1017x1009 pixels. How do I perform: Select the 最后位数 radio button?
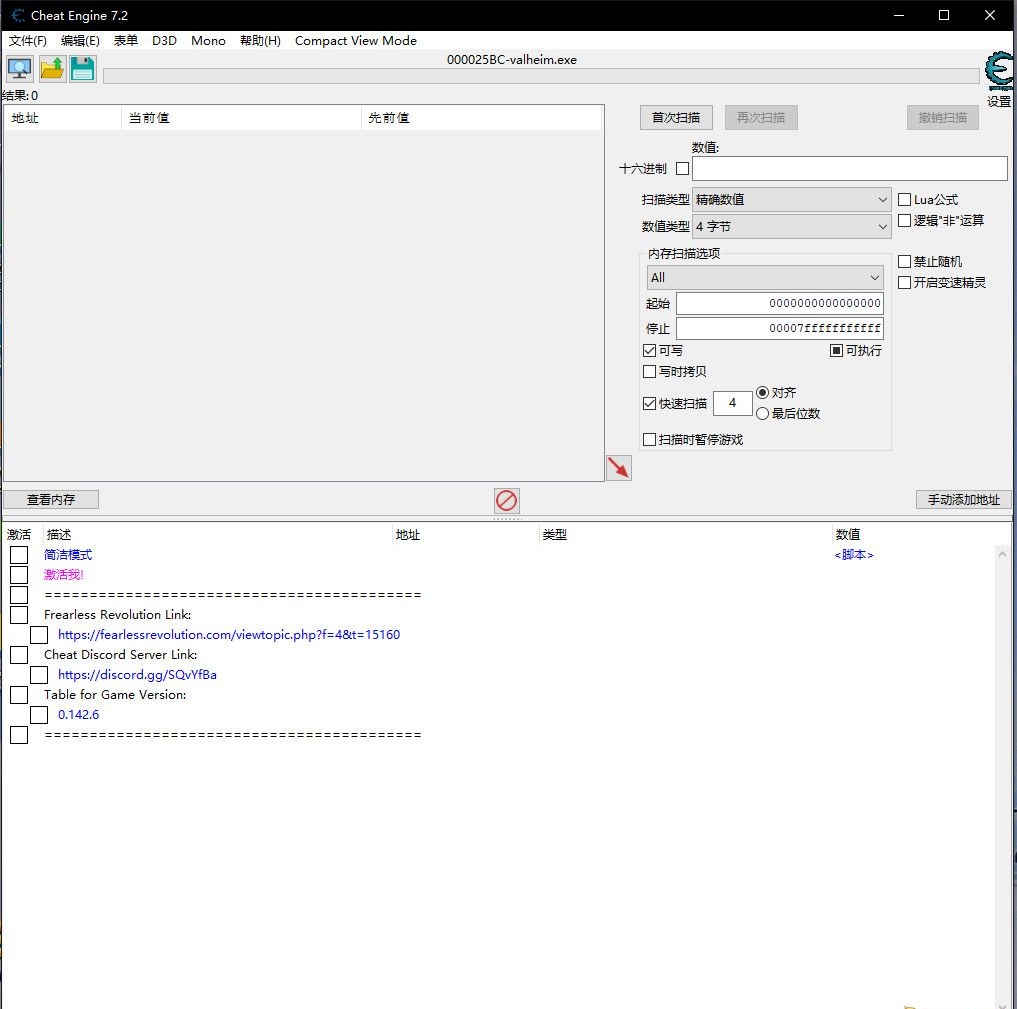click(x=763, y=414)
